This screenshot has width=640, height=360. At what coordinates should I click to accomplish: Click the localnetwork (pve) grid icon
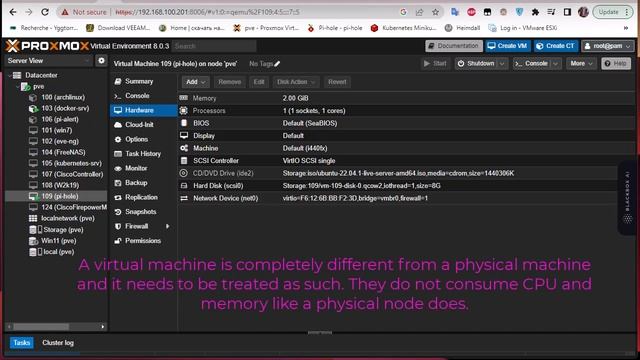coord(33,218)
